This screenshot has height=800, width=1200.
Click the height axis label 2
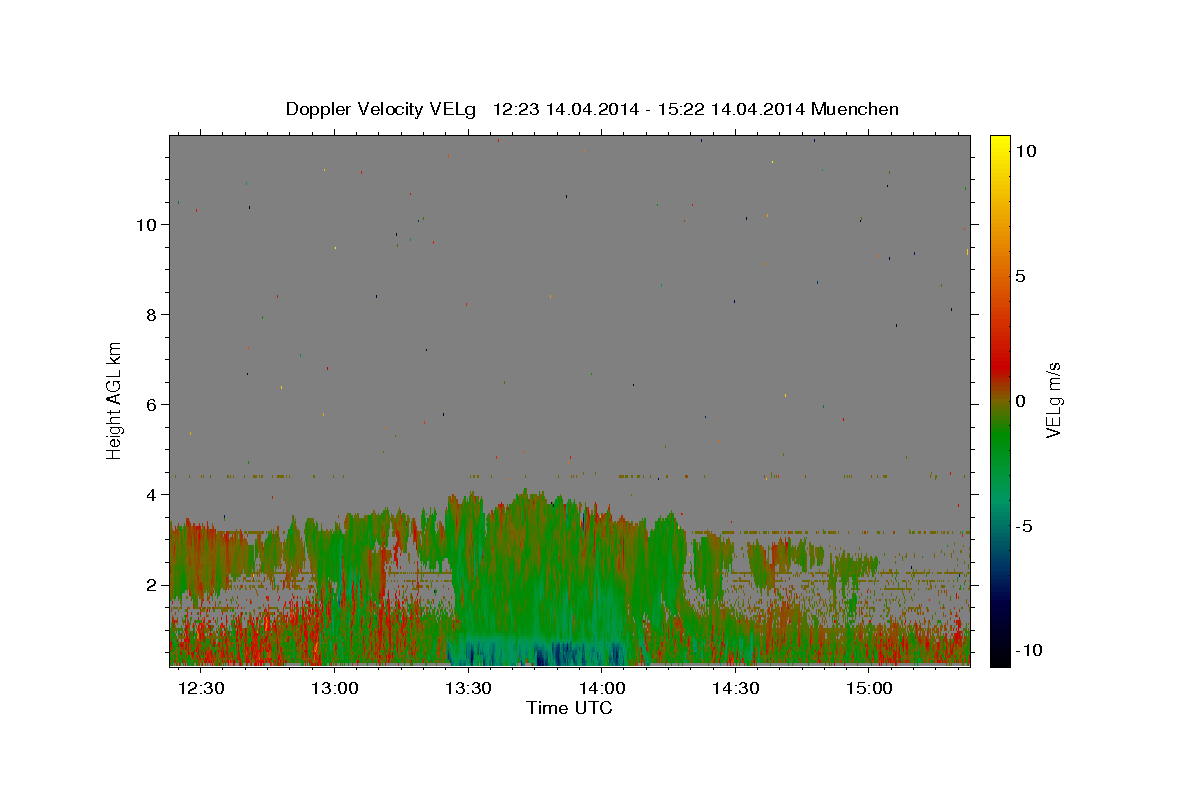(x=152, y=585)
